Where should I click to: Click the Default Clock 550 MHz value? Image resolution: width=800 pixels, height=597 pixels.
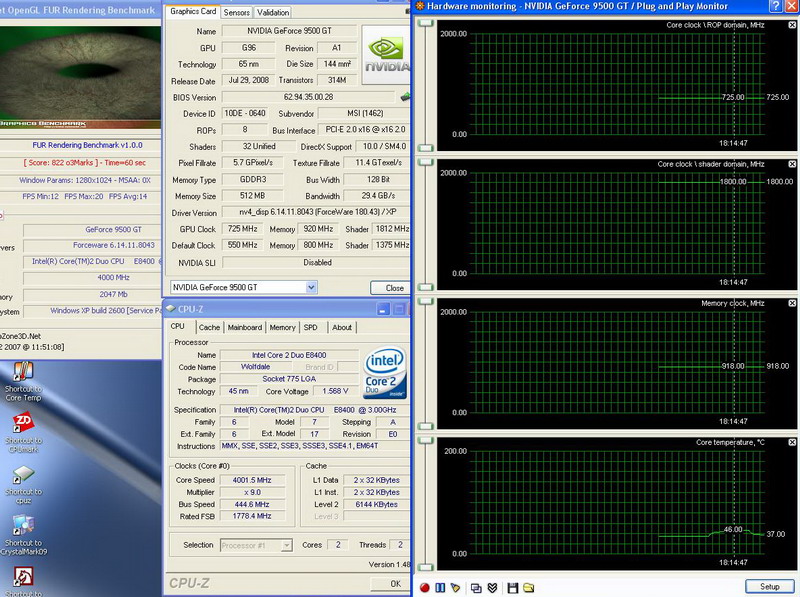pos(243,245)
